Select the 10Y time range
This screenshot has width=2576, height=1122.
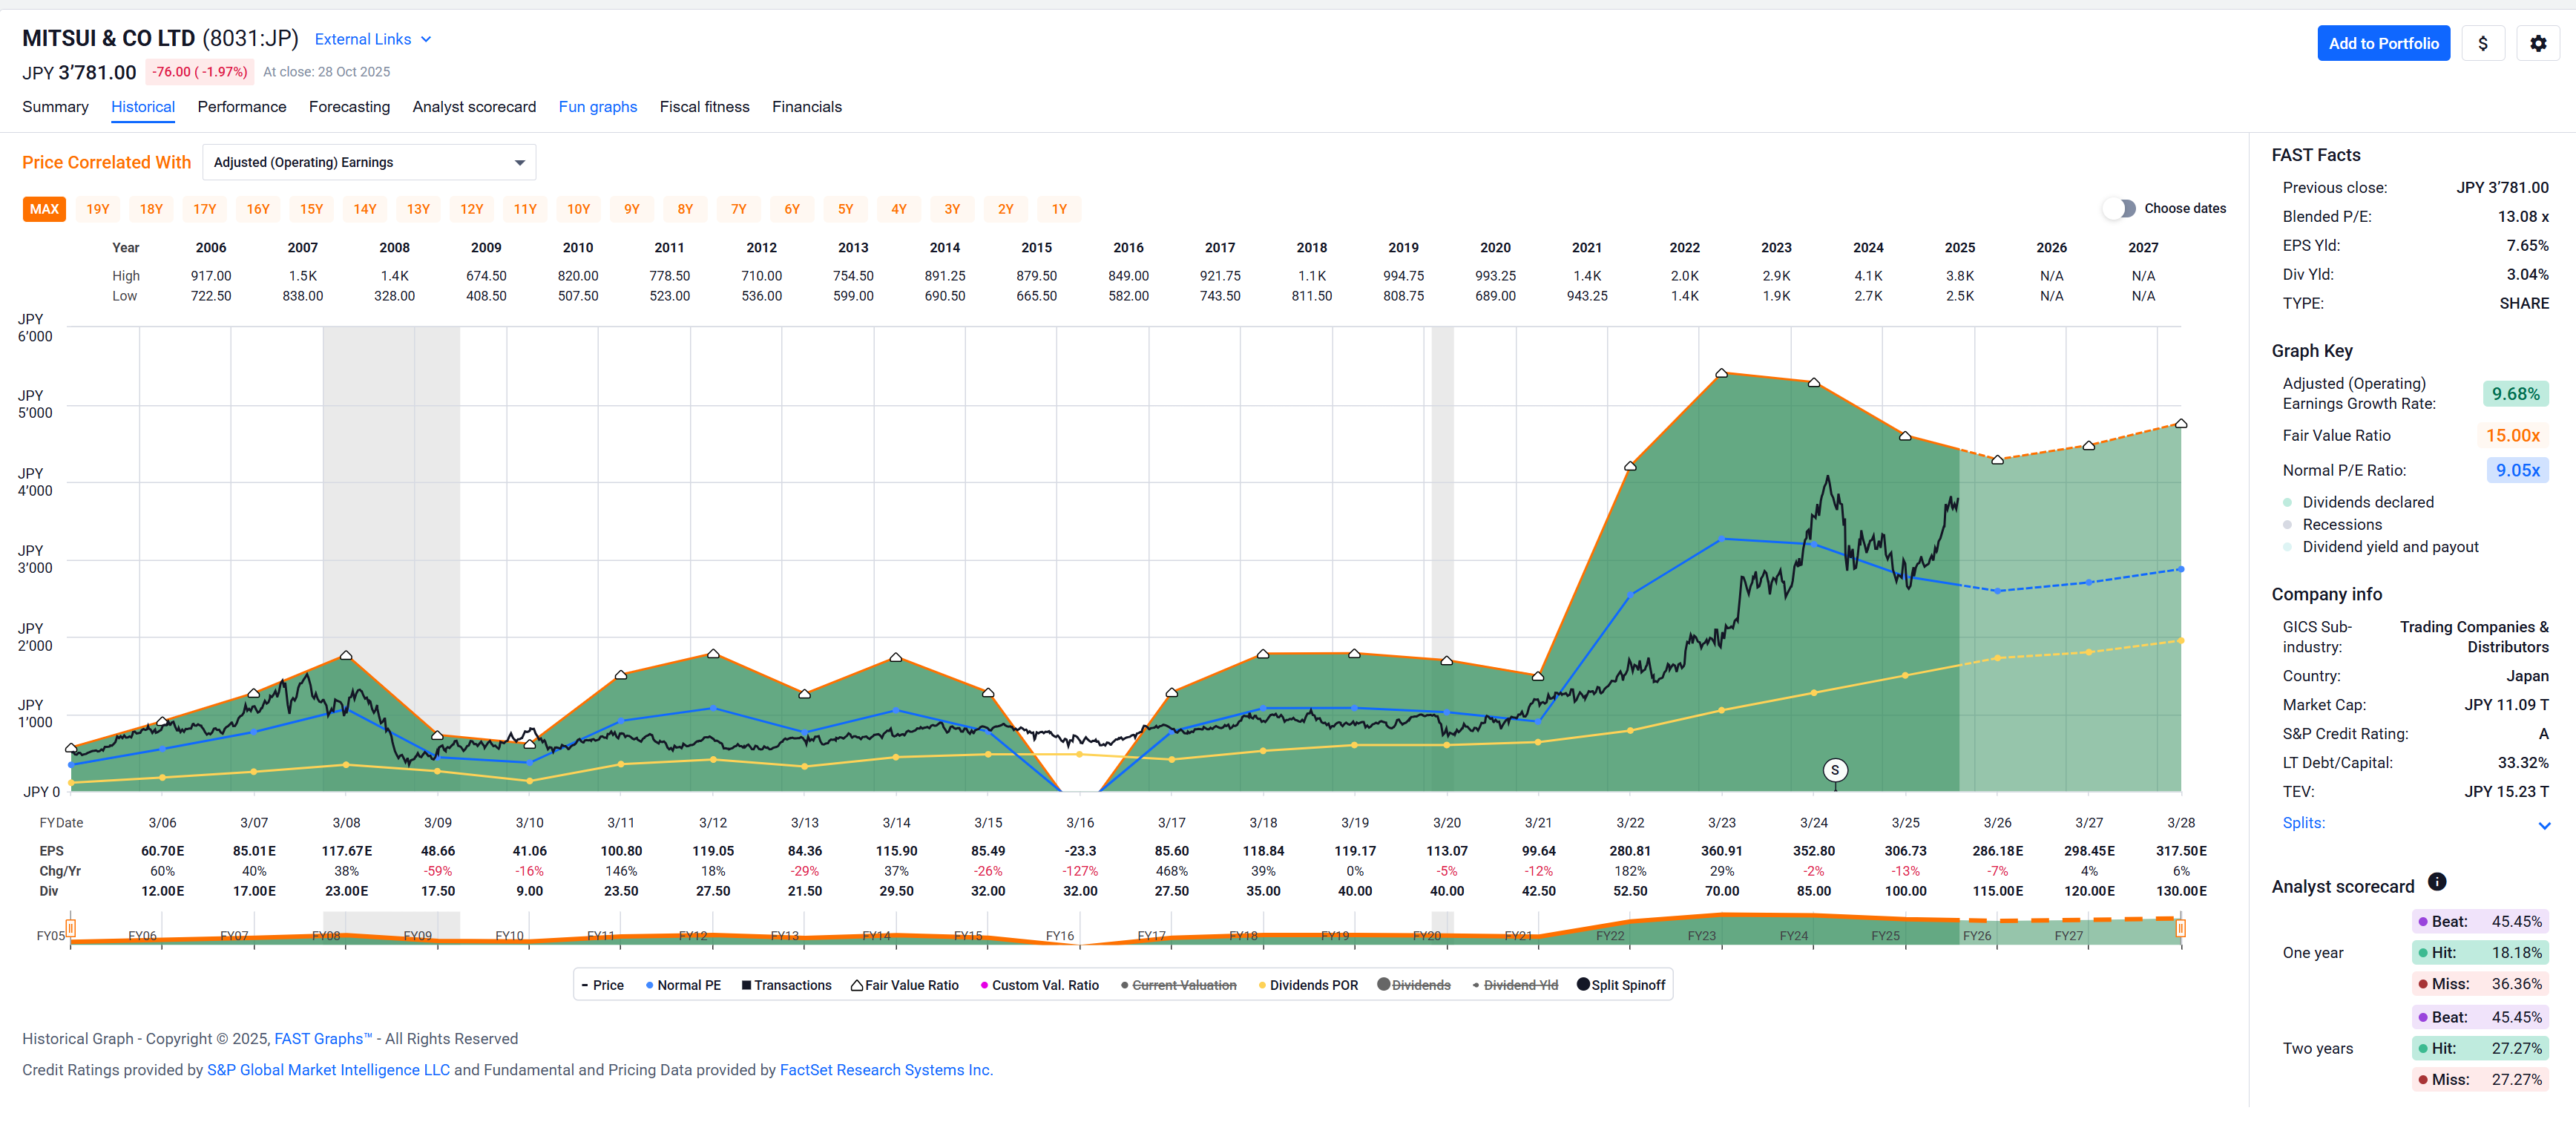tap(578, 209)
